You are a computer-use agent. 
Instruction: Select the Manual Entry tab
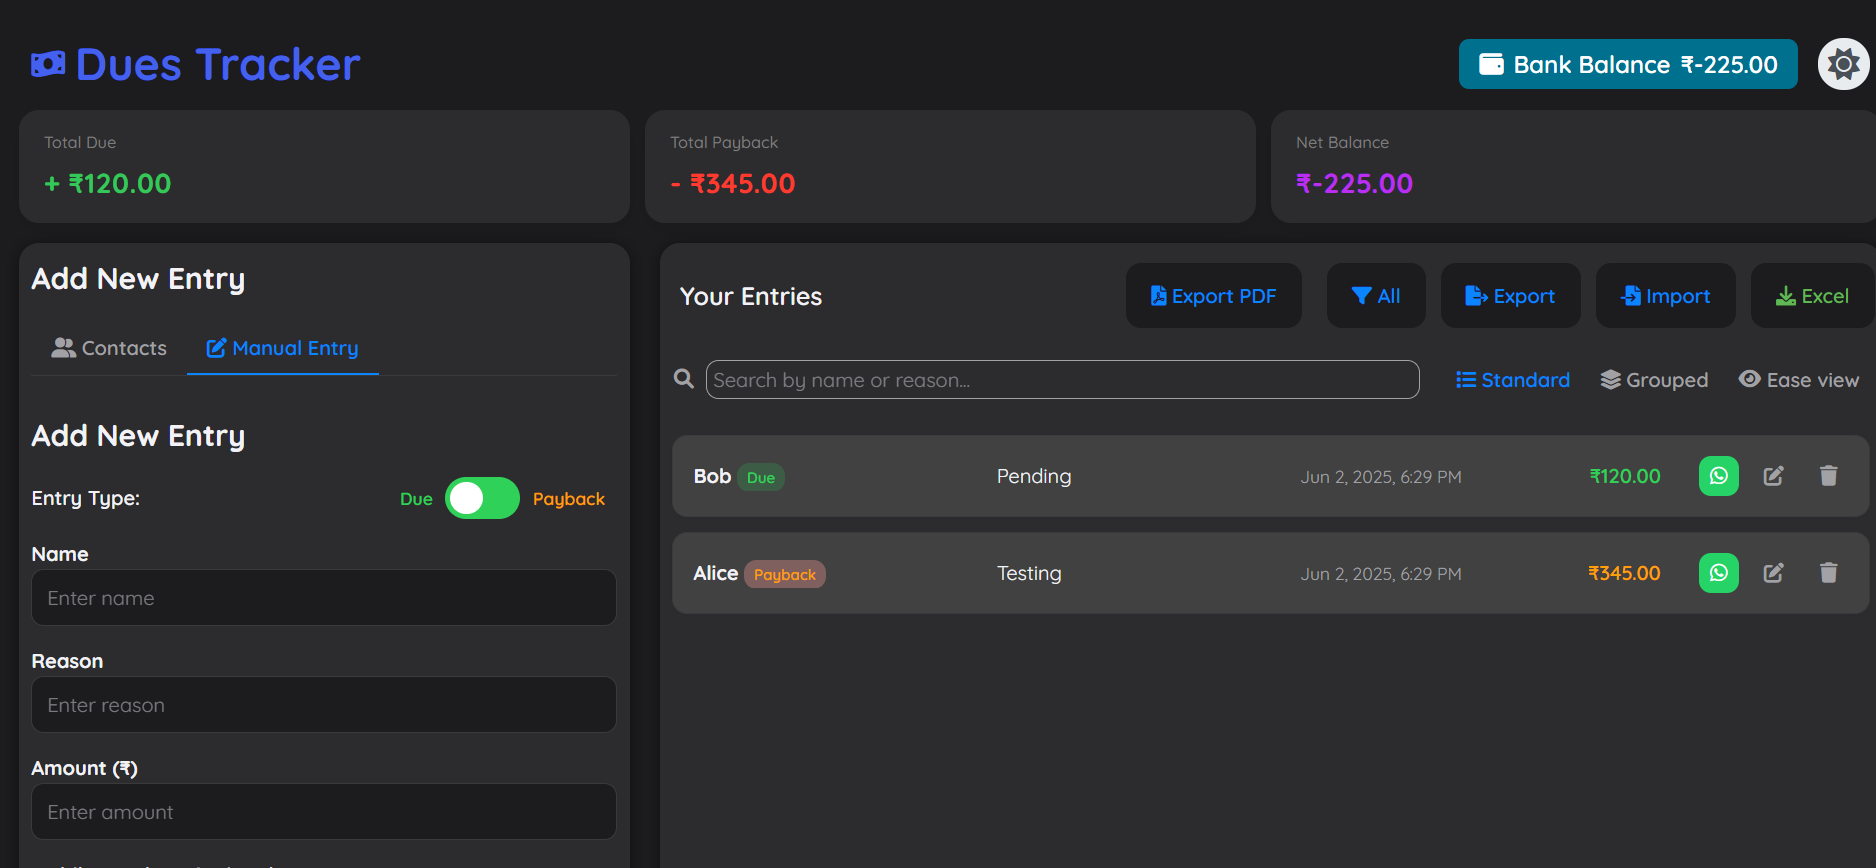pos(282,348)
